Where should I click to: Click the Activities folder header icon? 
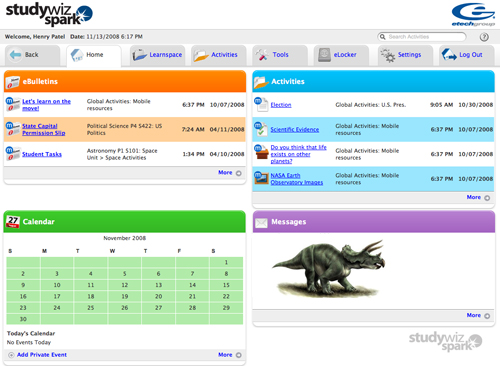261,82
